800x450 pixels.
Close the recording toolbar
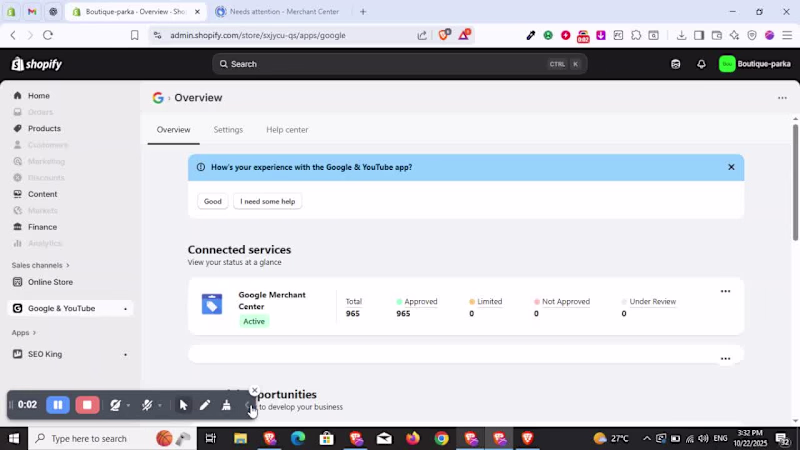255,391
